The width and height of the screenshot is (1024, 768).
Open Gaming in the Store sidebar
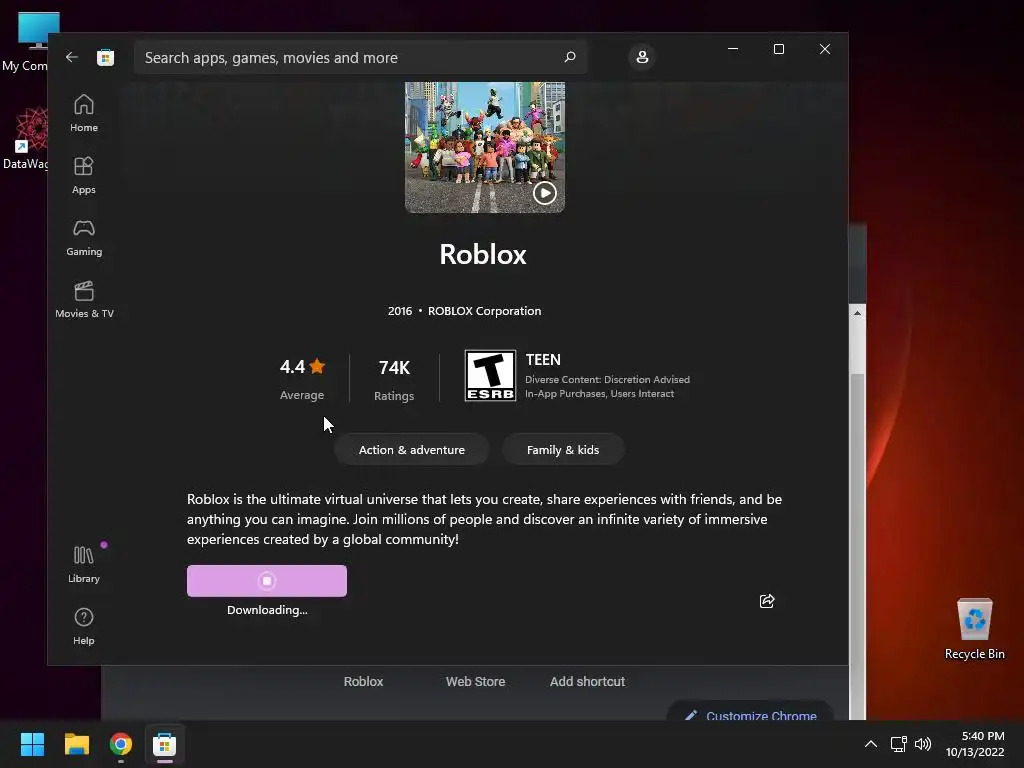[84, 238]
